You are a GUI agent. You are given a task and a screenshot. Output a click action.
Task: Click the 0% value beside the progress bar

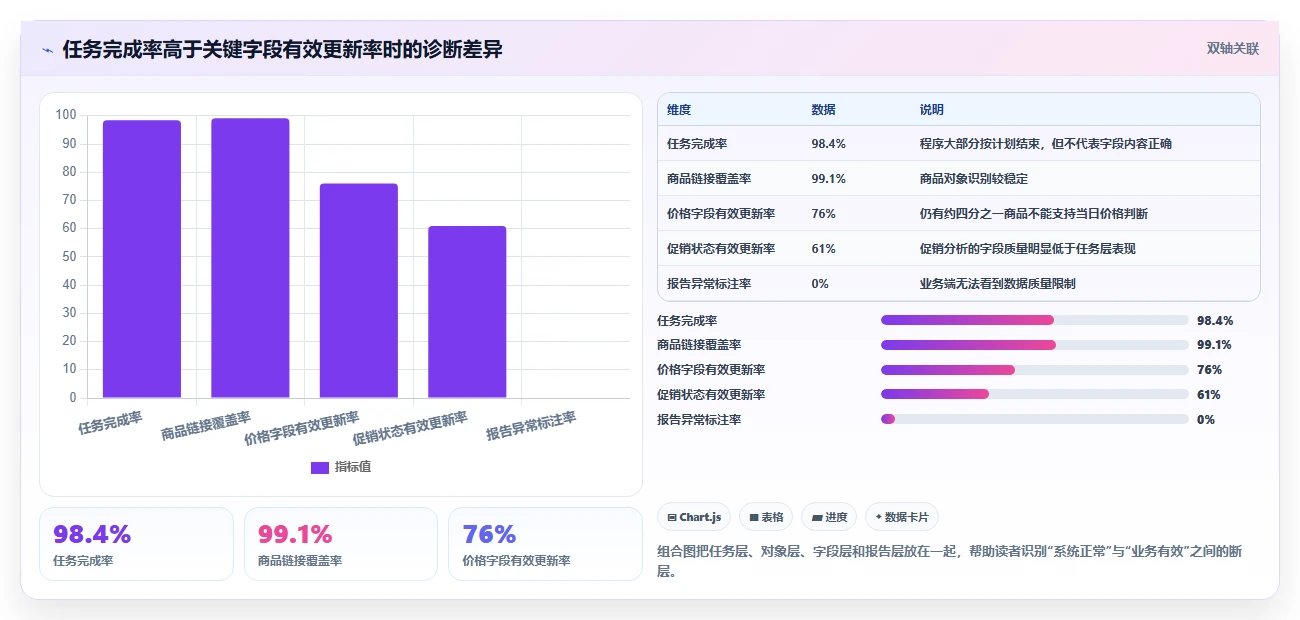(x=1206, y=420)
